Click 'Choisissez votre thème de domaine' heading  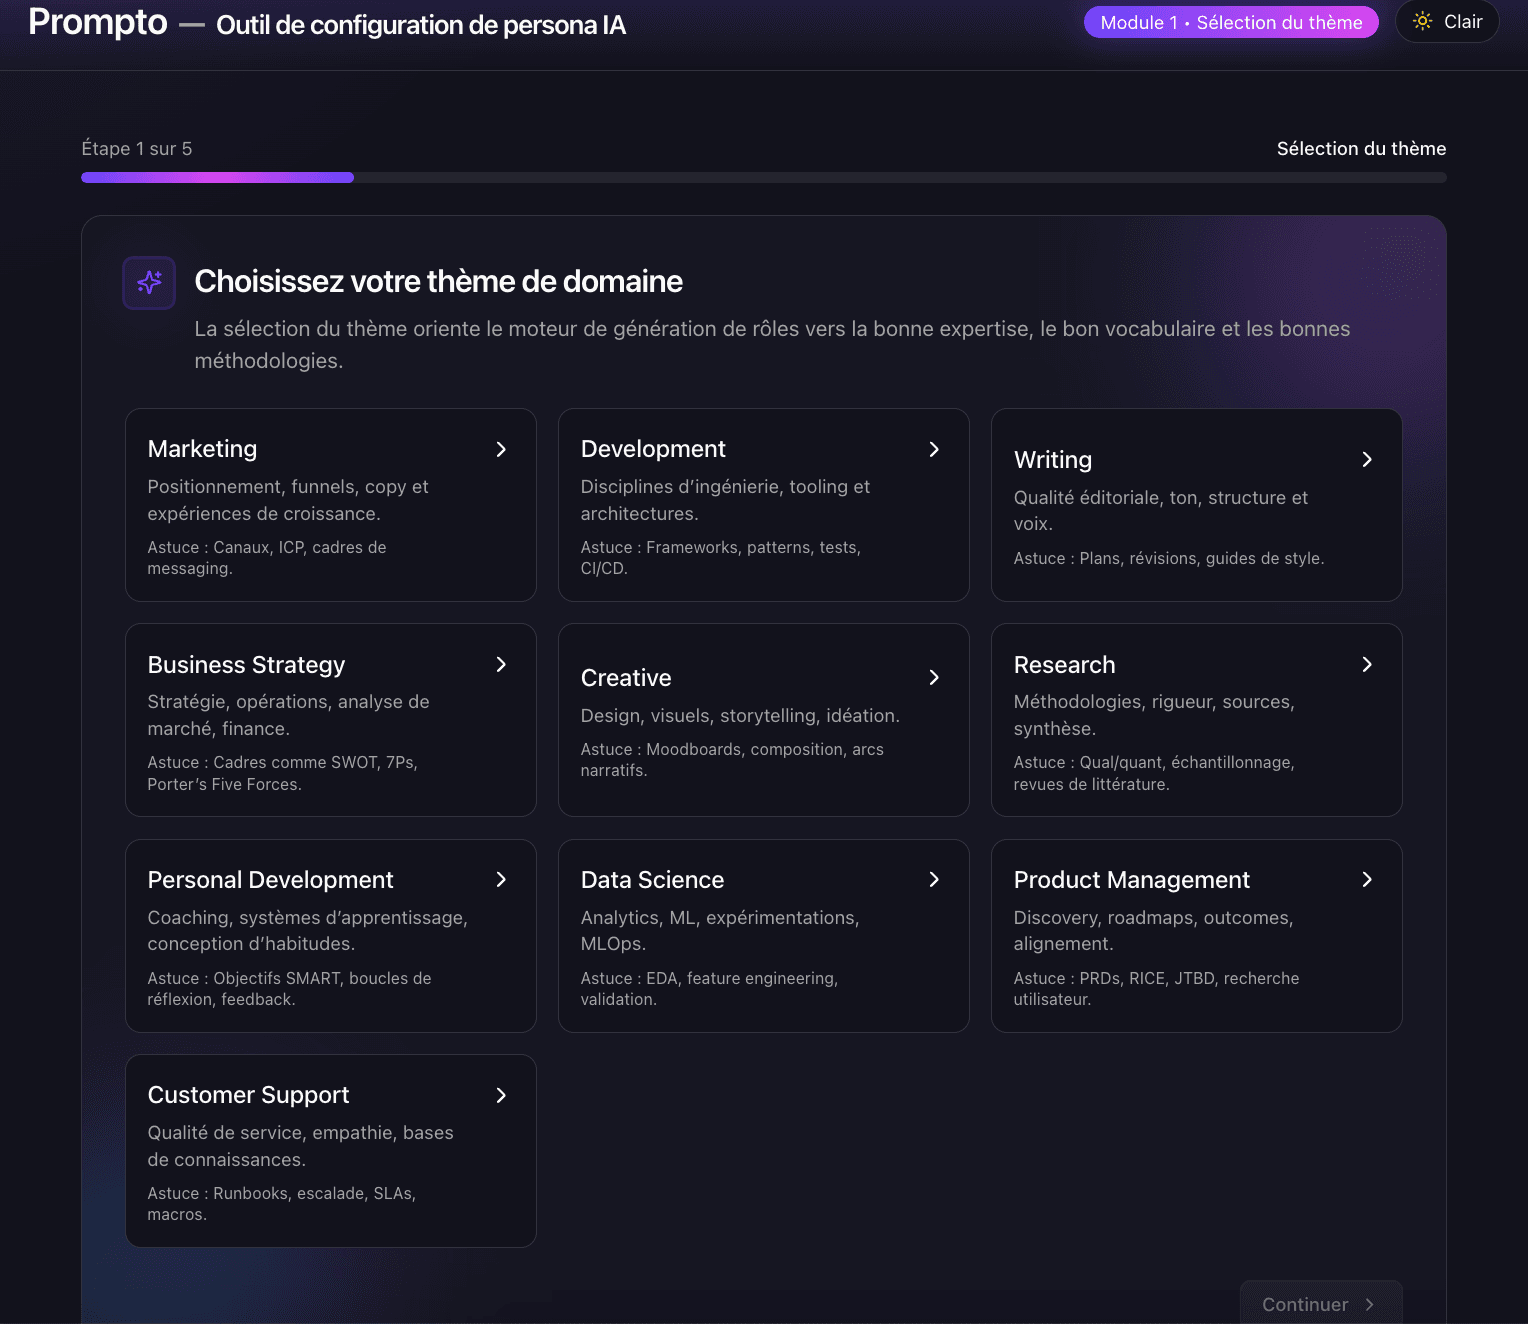pos(438,282)
